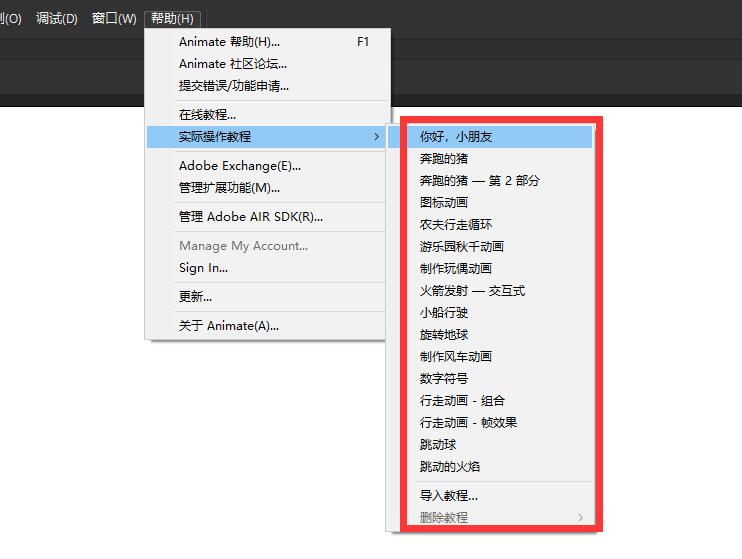Click 导入教程... entry
742x559 pixels.
[x=490, y=496]
